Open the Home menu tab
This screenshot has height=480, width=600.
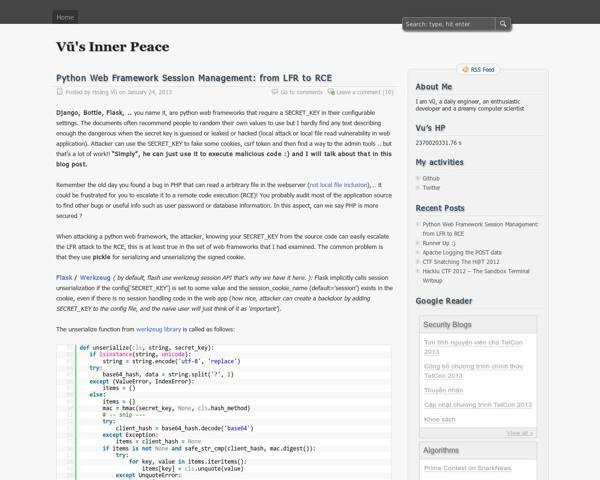click(65, 17)
